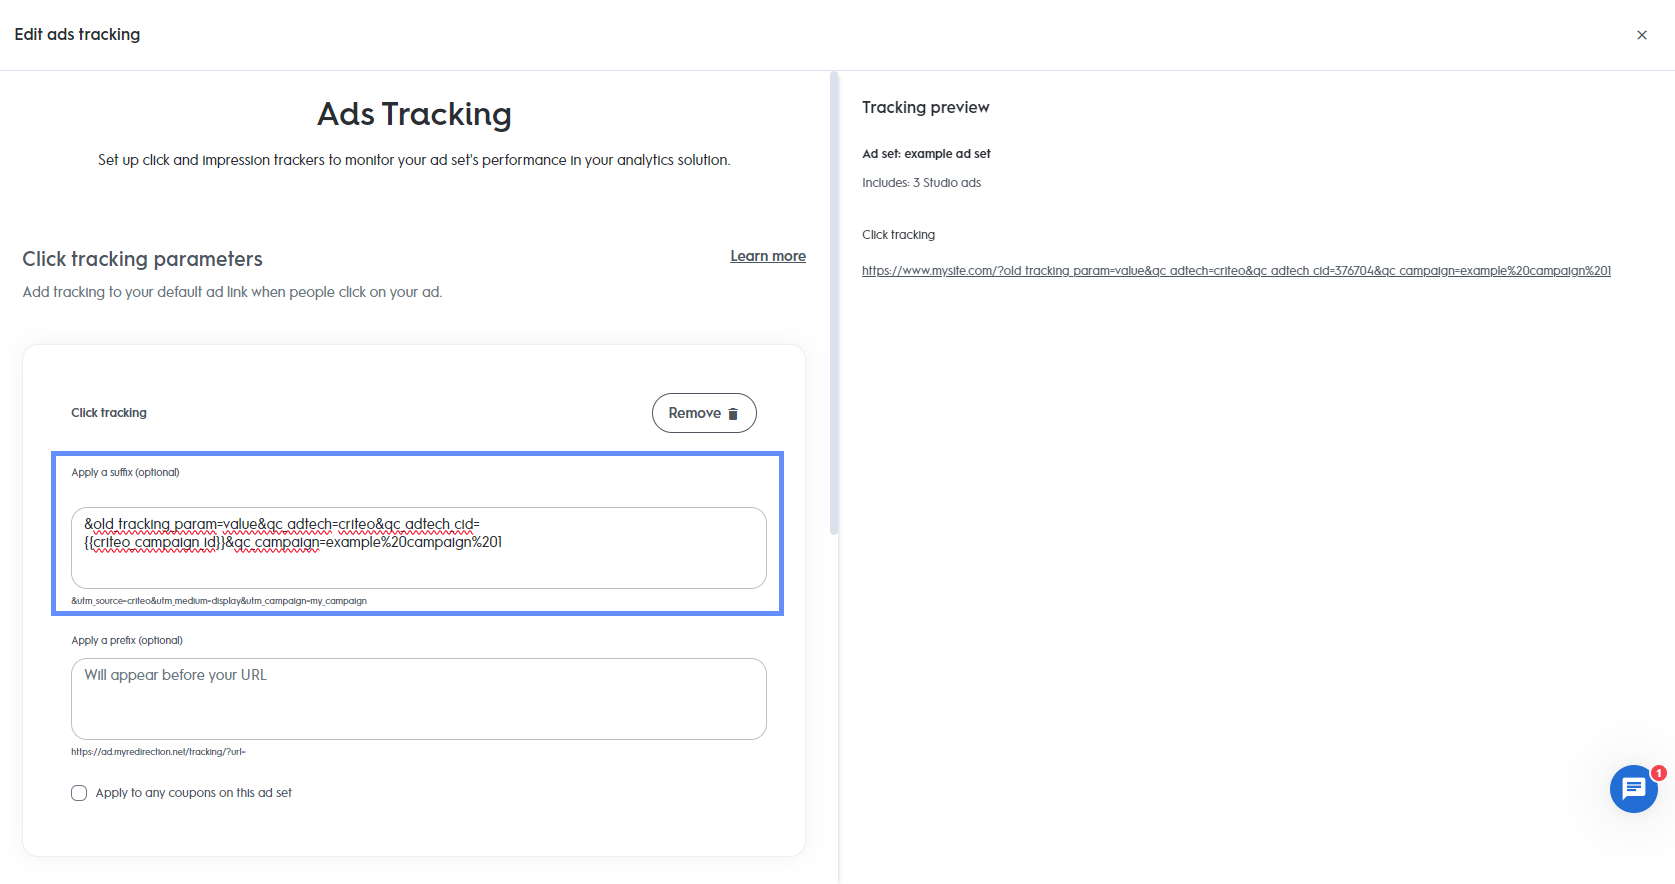Click the prefix field labeled Will appear before your URL
Viewport: 1675px width, 884px height.
[418, 698]
